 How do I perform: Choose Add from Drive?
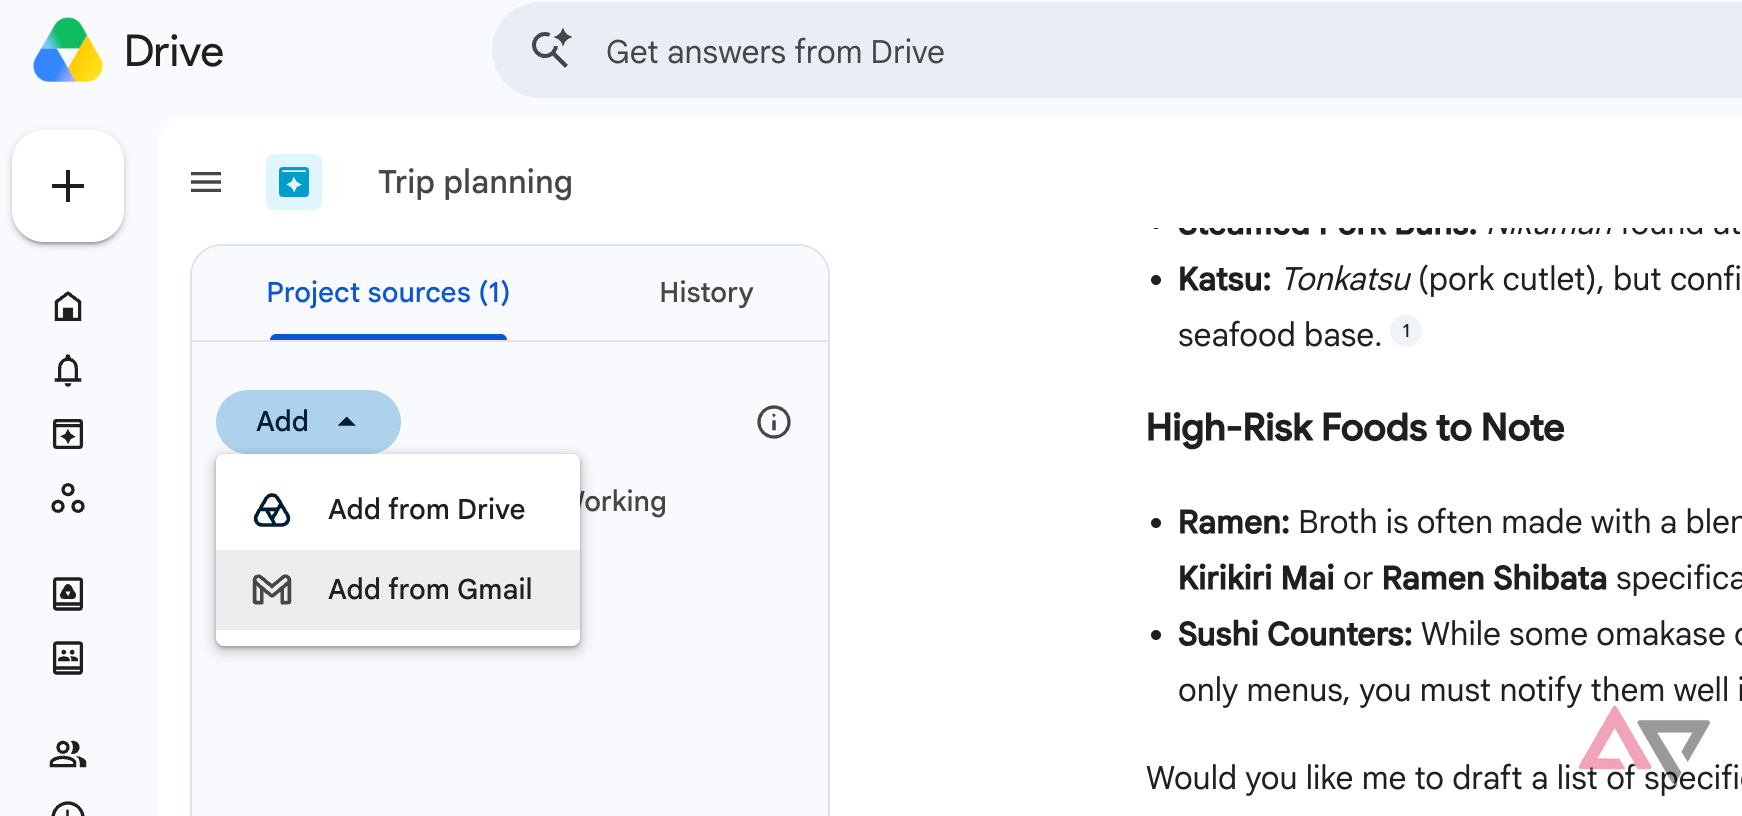pyautogui.click(x=398, y=509)
